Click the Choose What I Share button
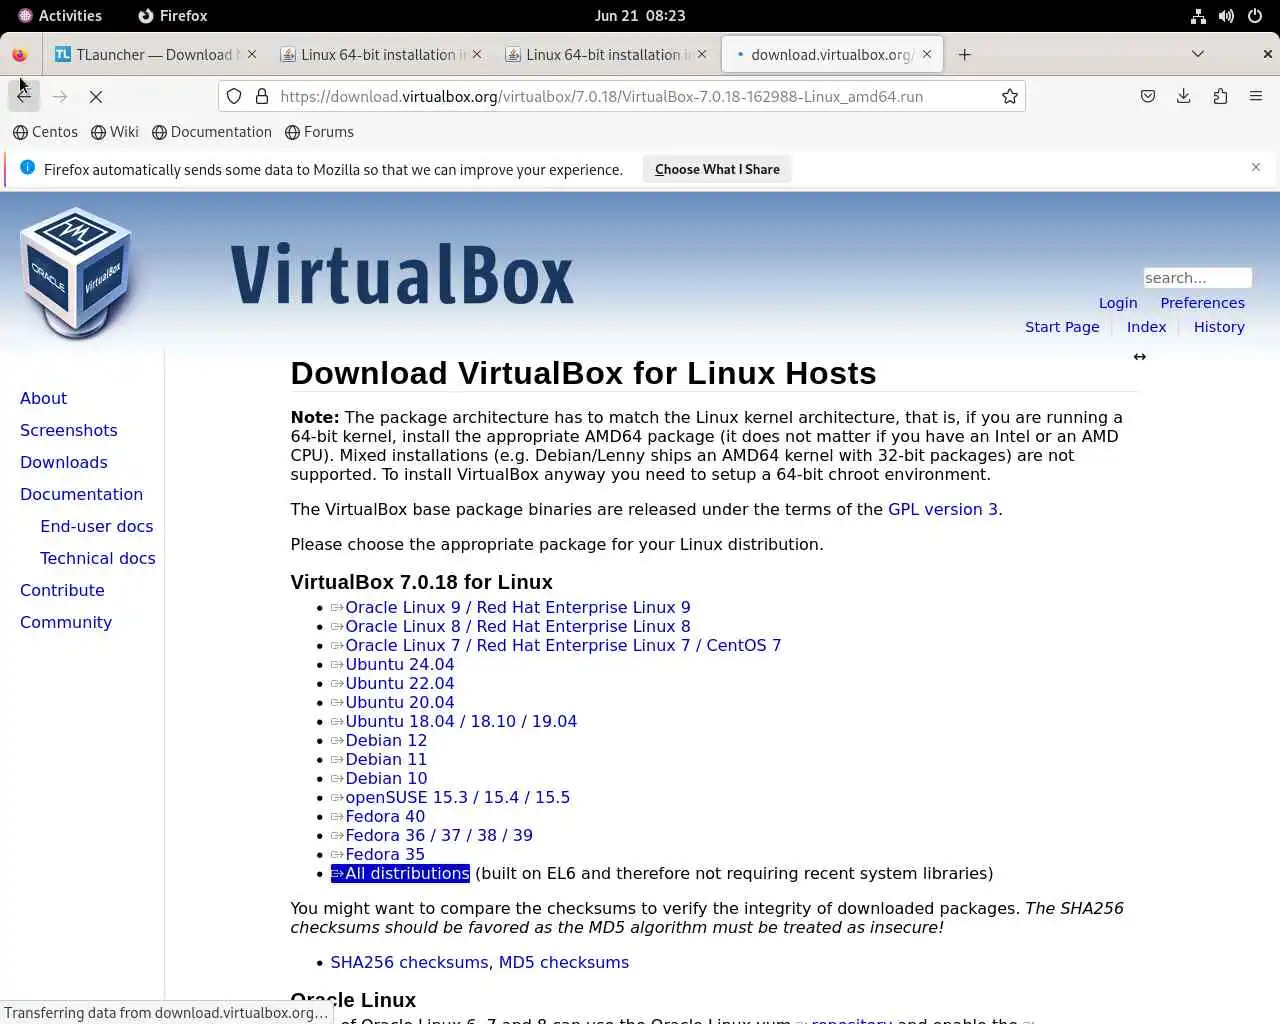Image resolution: width=1280 pixels, height=1024 pixels. (x=717, y=169)
